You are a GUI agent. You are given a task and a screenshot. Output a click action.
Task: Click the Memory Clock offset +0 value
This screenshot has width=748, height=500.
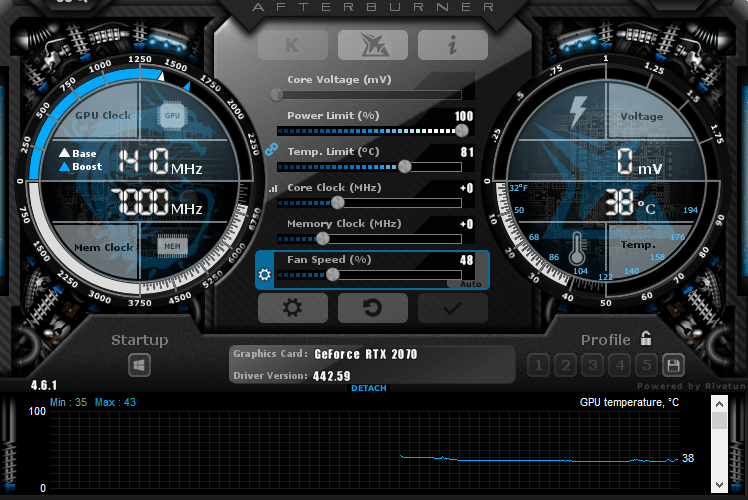point(467,224)
